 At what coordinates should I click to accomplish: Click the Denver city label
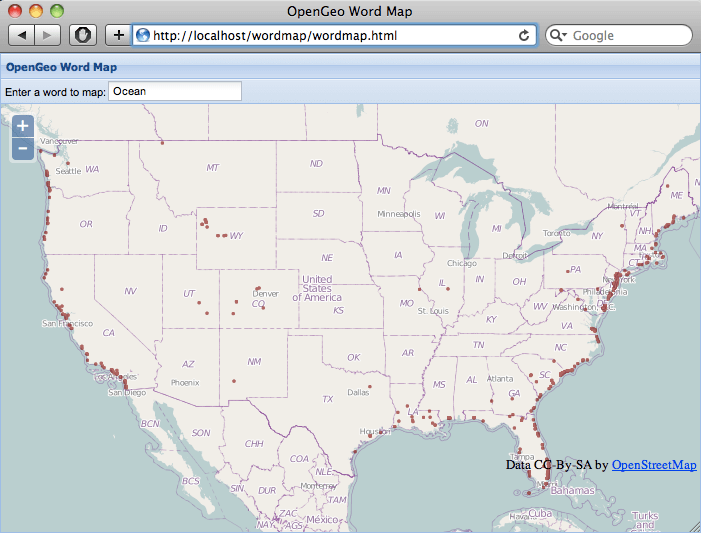pyautogui.click(x=266, y=294)
